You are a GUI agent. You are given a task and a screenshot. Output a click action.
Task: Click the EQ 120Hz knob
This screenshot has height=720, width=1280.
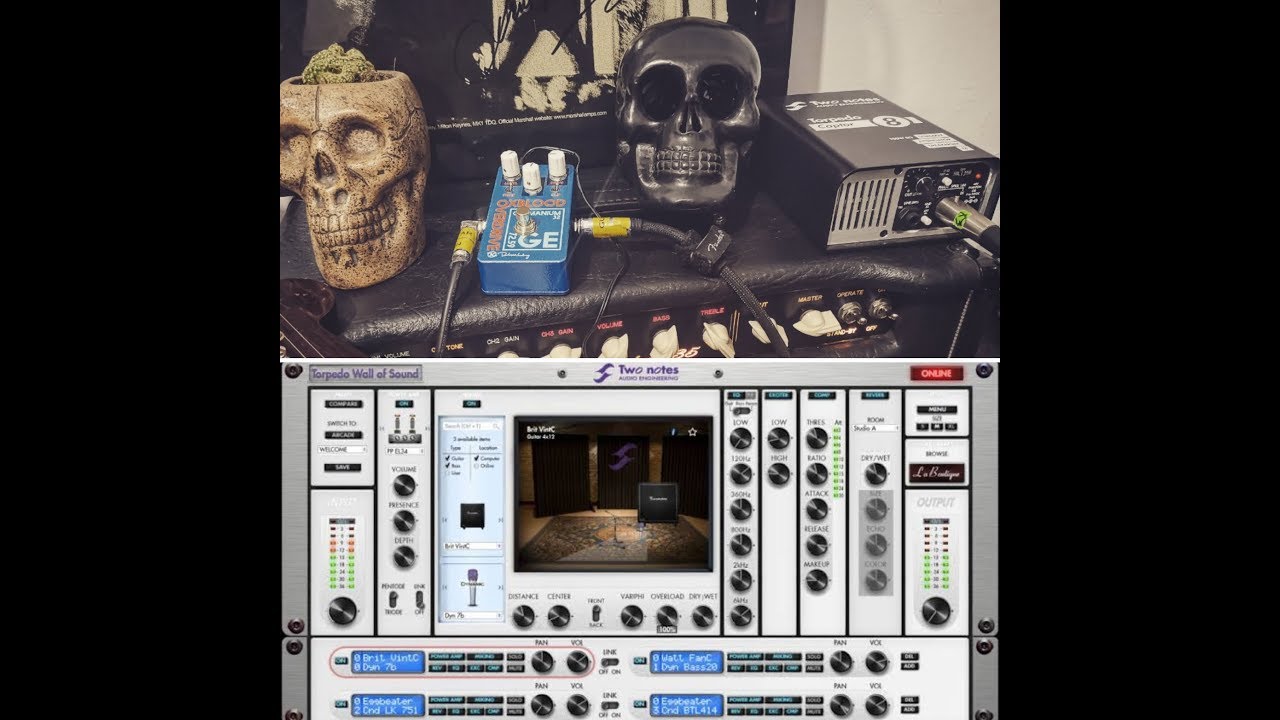[x=741, y=474]
